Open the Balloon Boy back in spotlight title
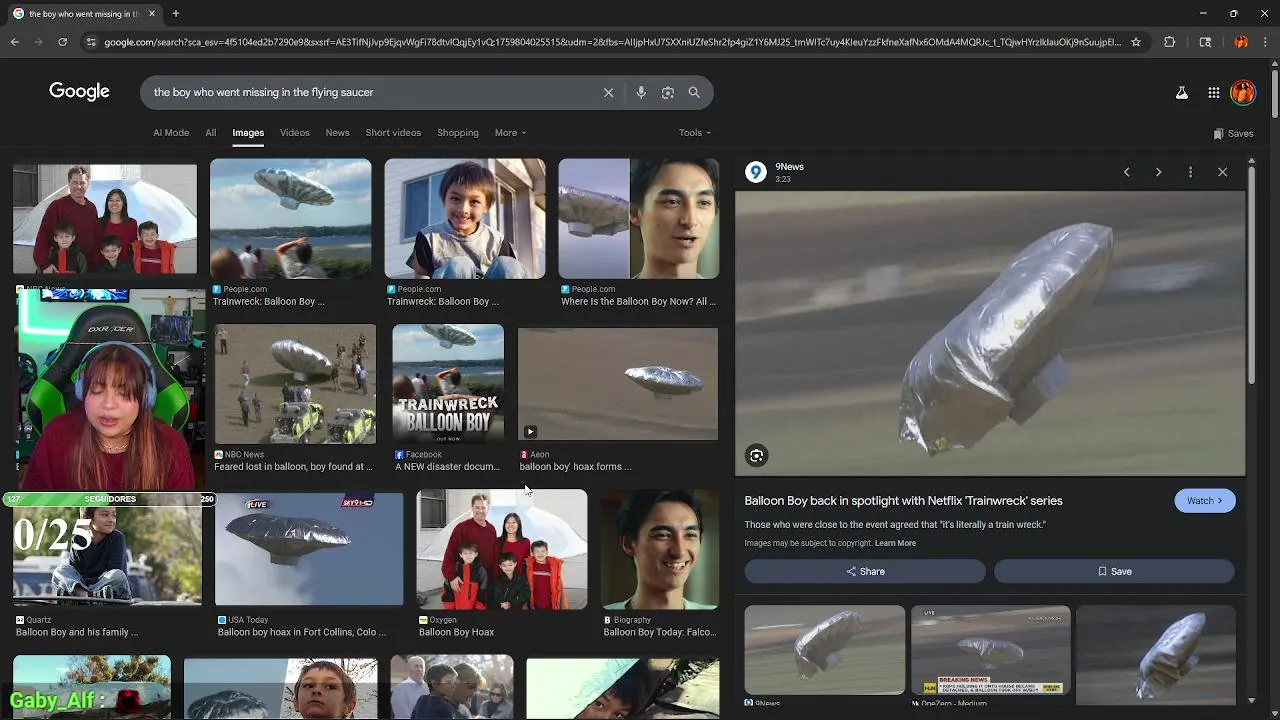Viewport: 1280px width, 720px height. (903, 501)
